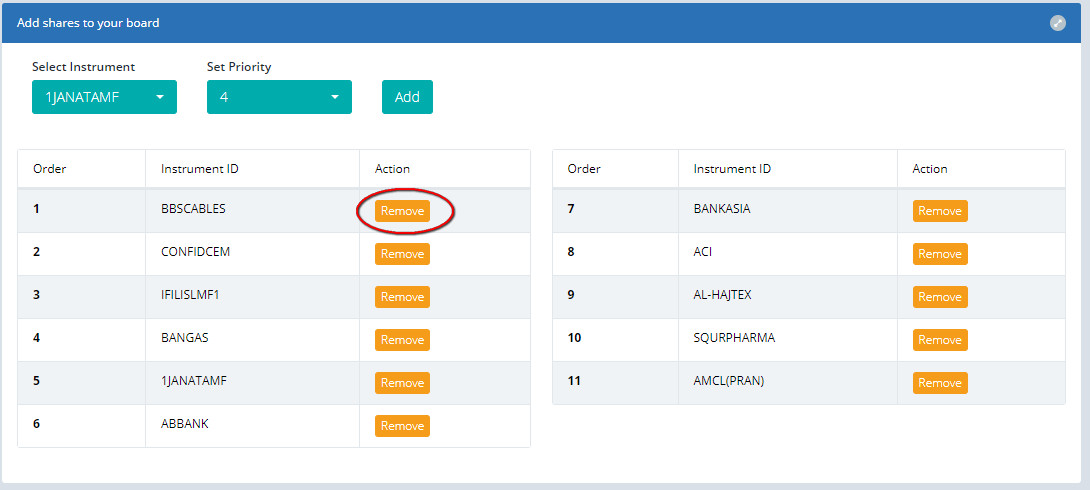Image resolution: width=1090 pixels, height=490 pixels.
Task: Remove CONFIDCEM from the list
Action: point(402,254)
